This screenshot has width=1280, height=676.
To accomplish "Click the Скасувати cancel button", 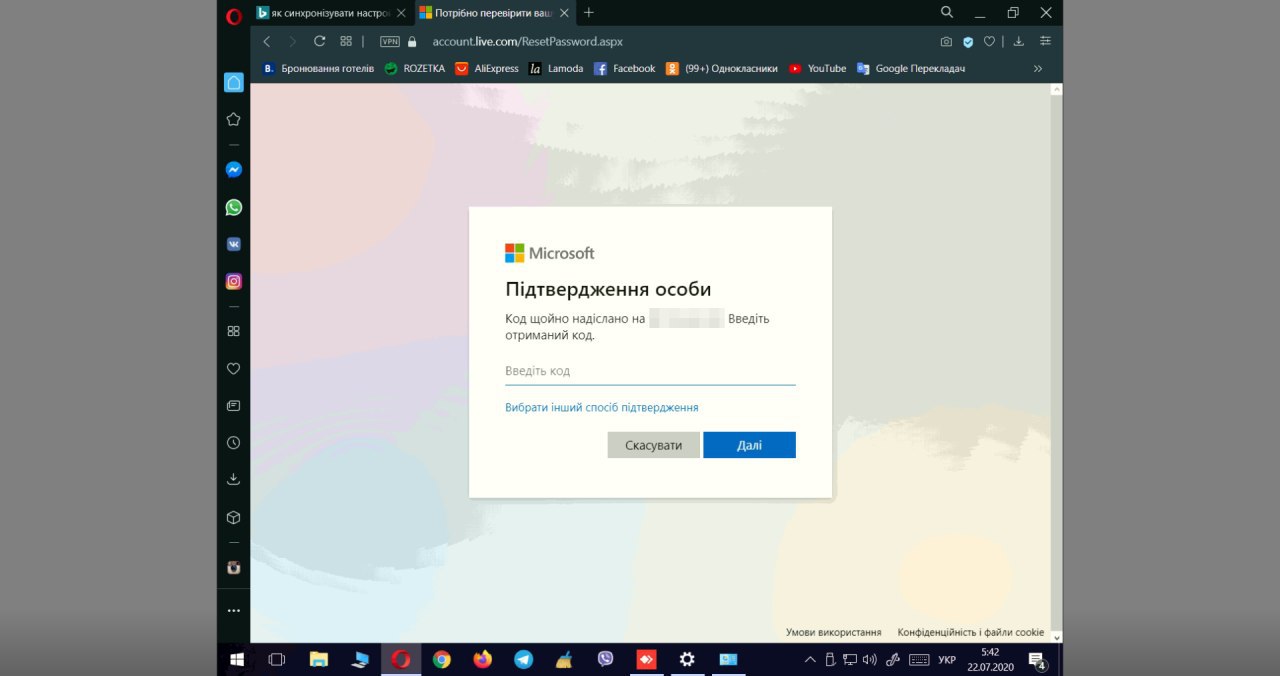I will (x=653, y=445).
